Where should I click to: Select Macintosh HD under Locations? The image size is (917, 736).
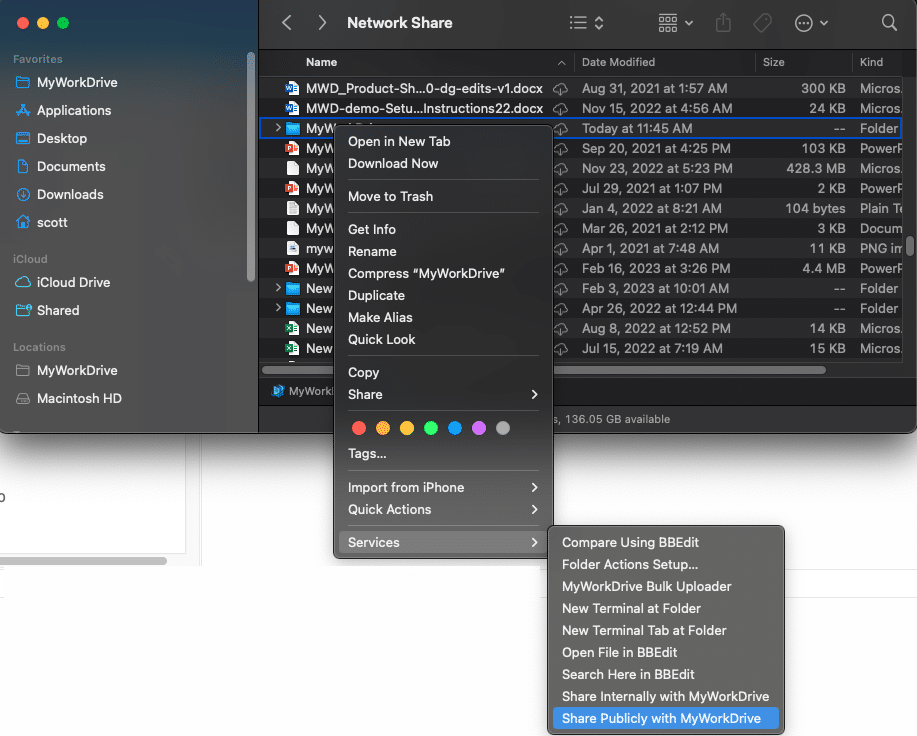(x=79, y=398)
